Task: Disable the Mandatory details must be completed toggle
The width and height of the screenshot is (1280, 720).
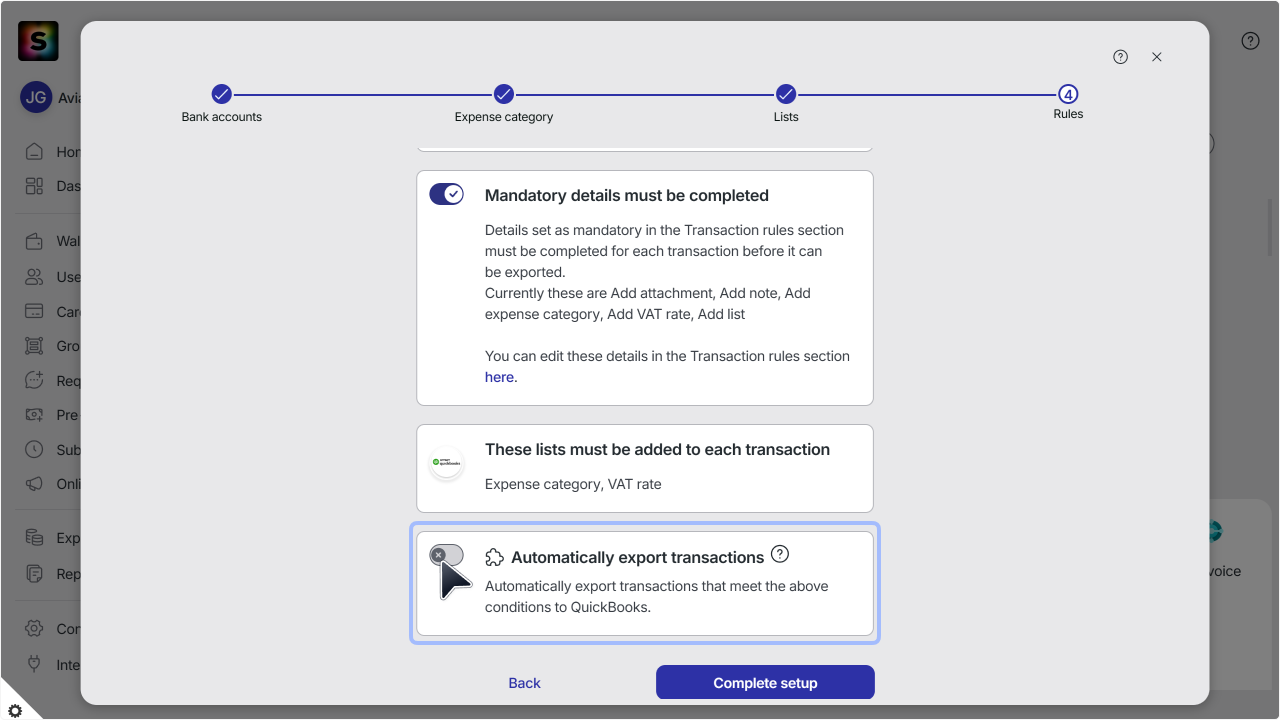Action: (x=447, y=194)
